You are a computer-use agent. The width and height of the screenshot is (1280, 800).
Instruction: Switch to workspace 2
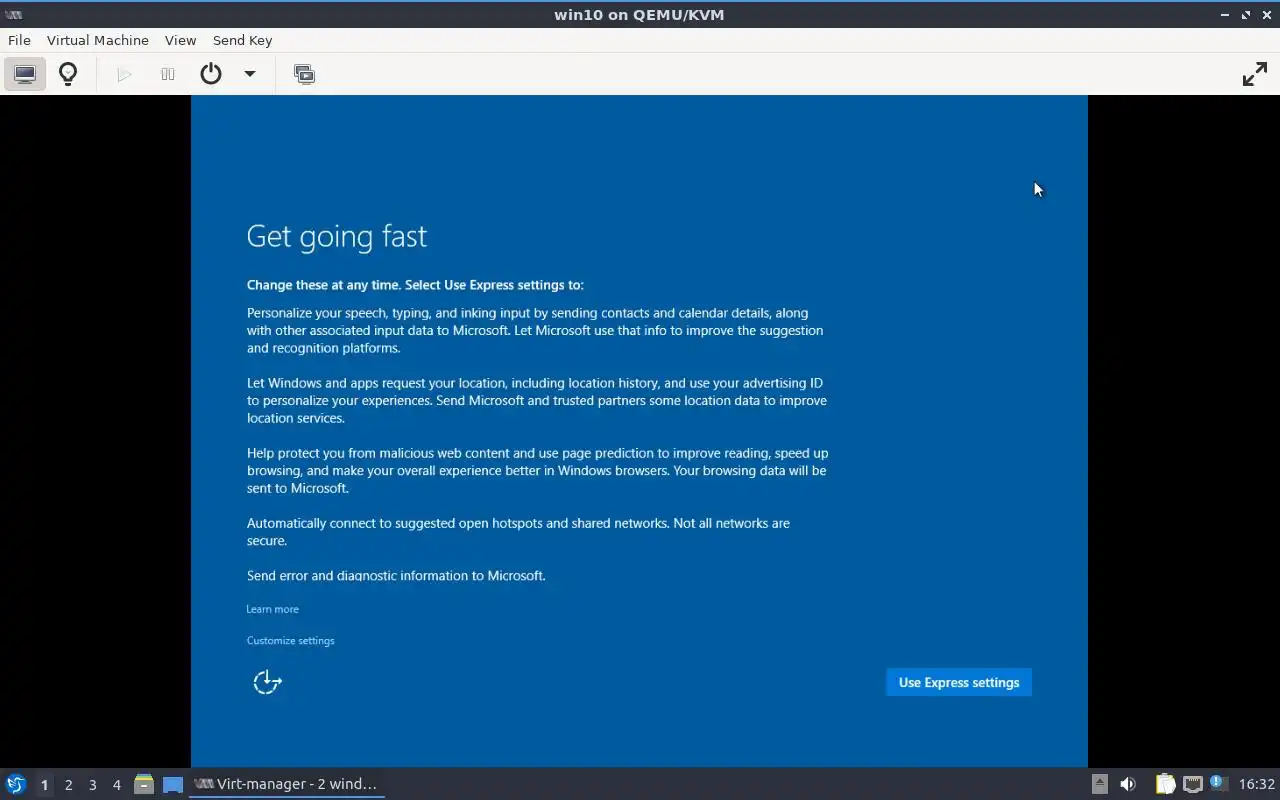[x=68, y=785]
